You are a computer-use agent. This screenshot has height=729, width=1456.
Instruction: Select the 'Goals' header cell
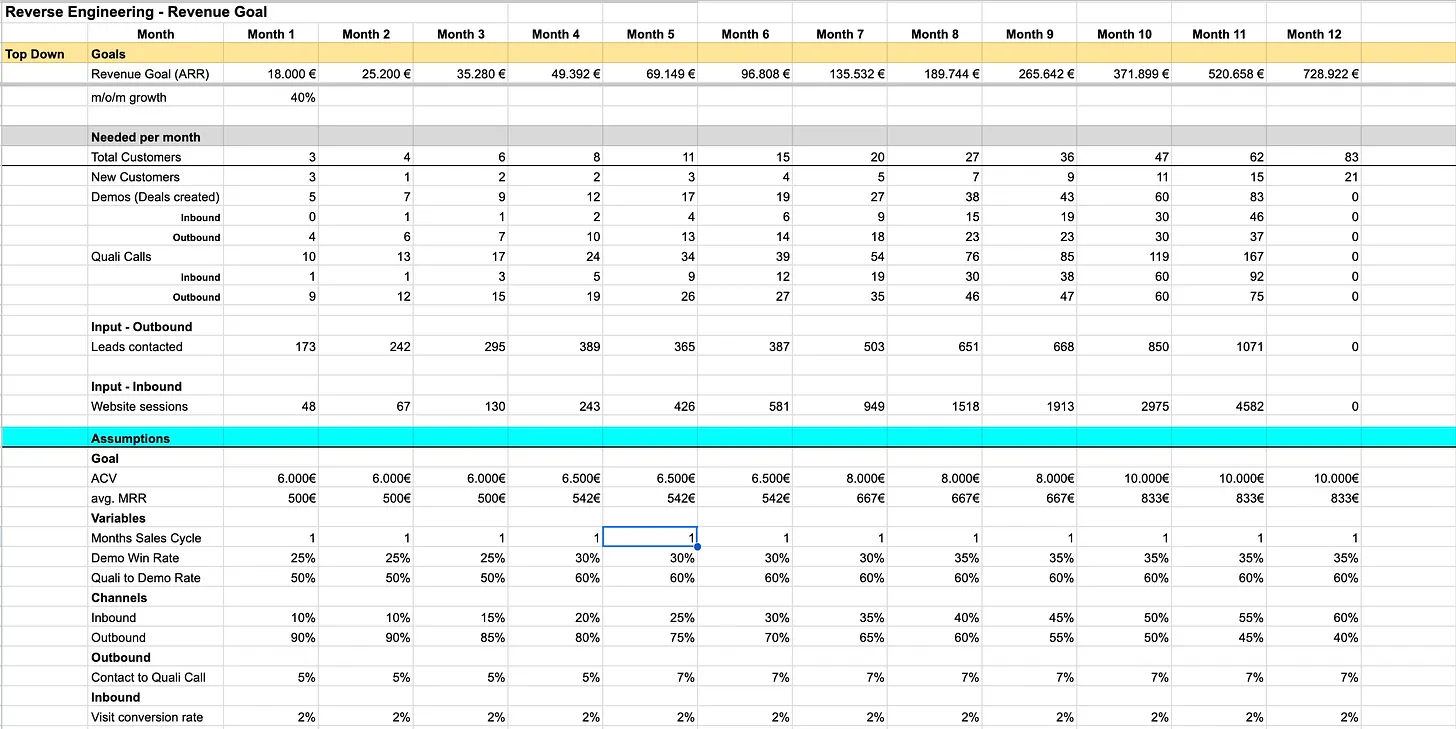pos(108,54)
